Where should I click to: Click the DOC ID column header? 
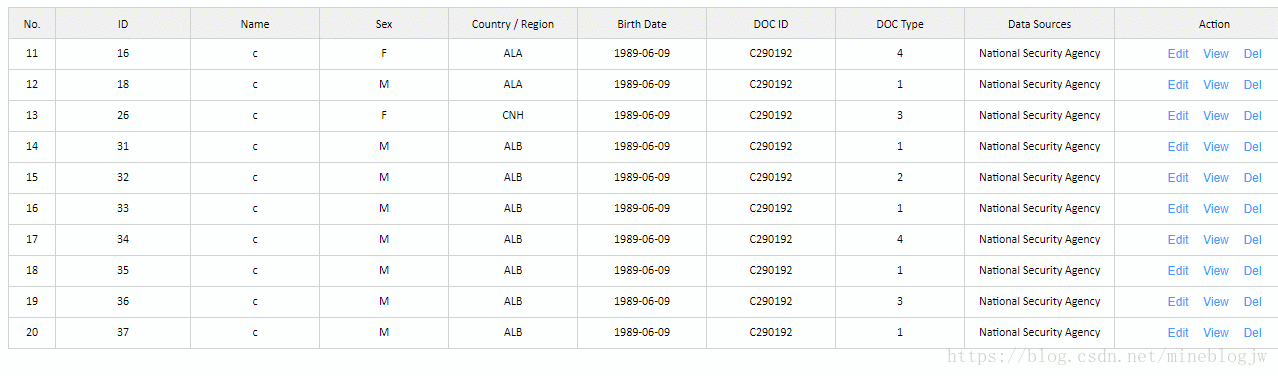point(771,24)
